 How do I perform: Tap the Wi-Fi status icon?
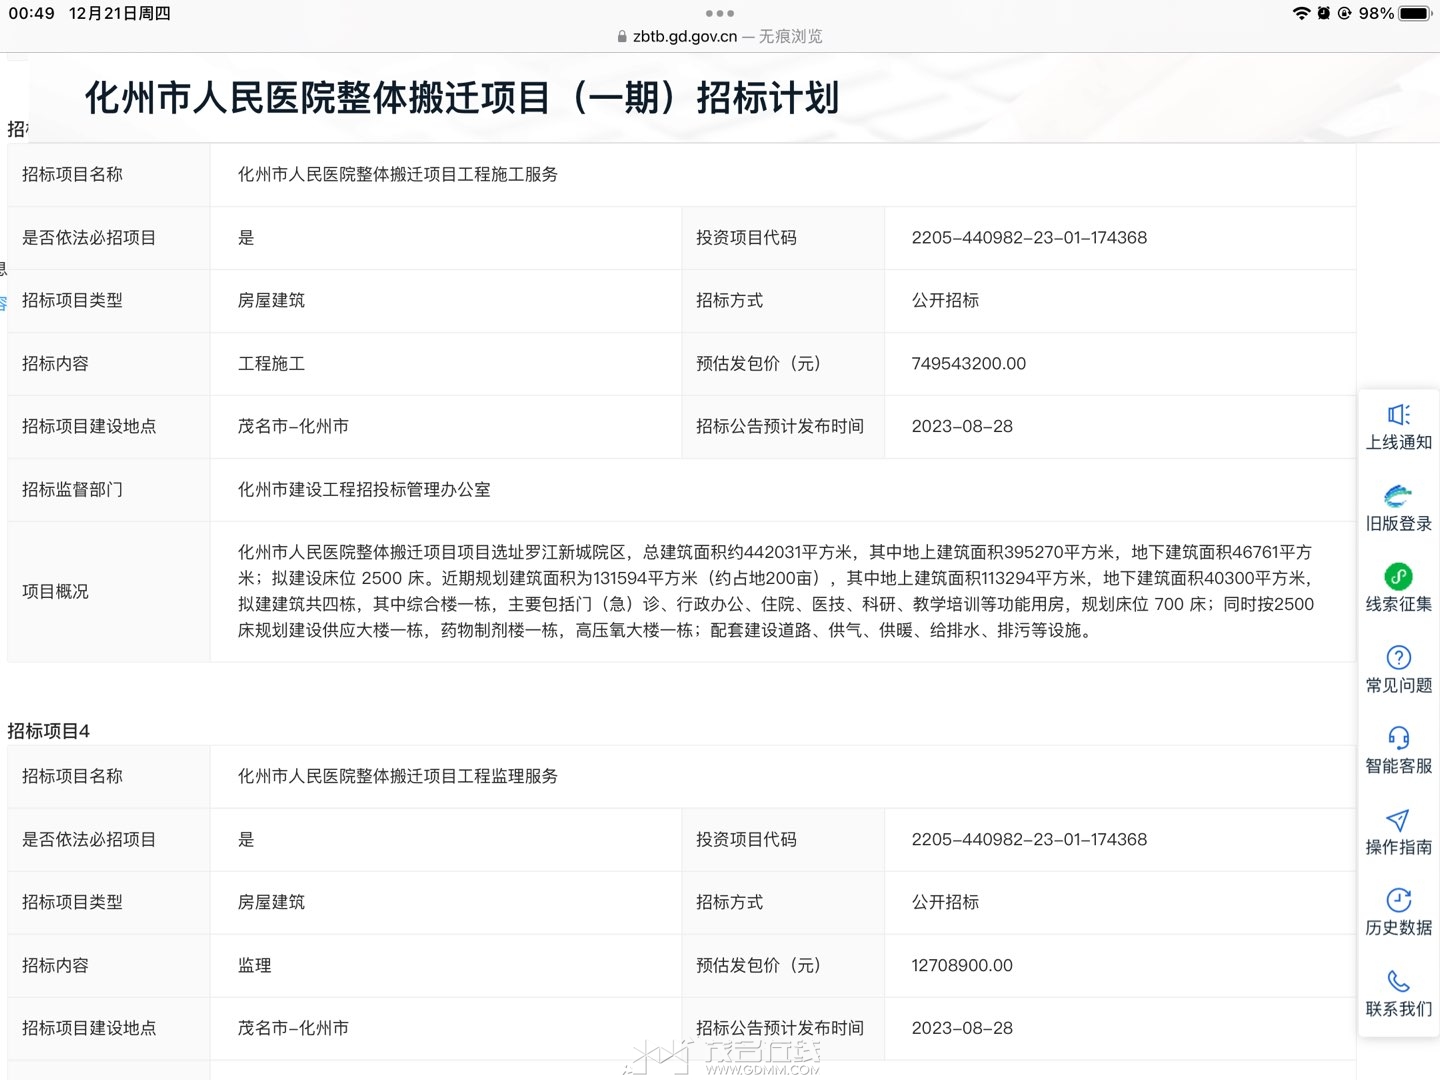(1301, 13)
